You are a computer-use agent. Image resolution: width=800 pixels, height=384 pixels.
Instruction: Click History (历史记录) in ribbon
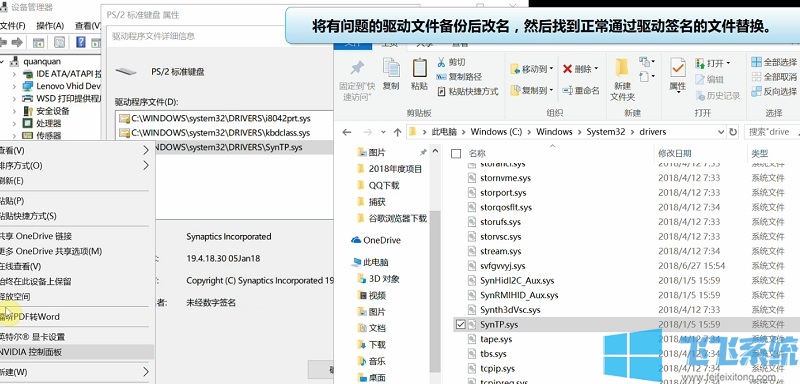click(x=717, y=95)
